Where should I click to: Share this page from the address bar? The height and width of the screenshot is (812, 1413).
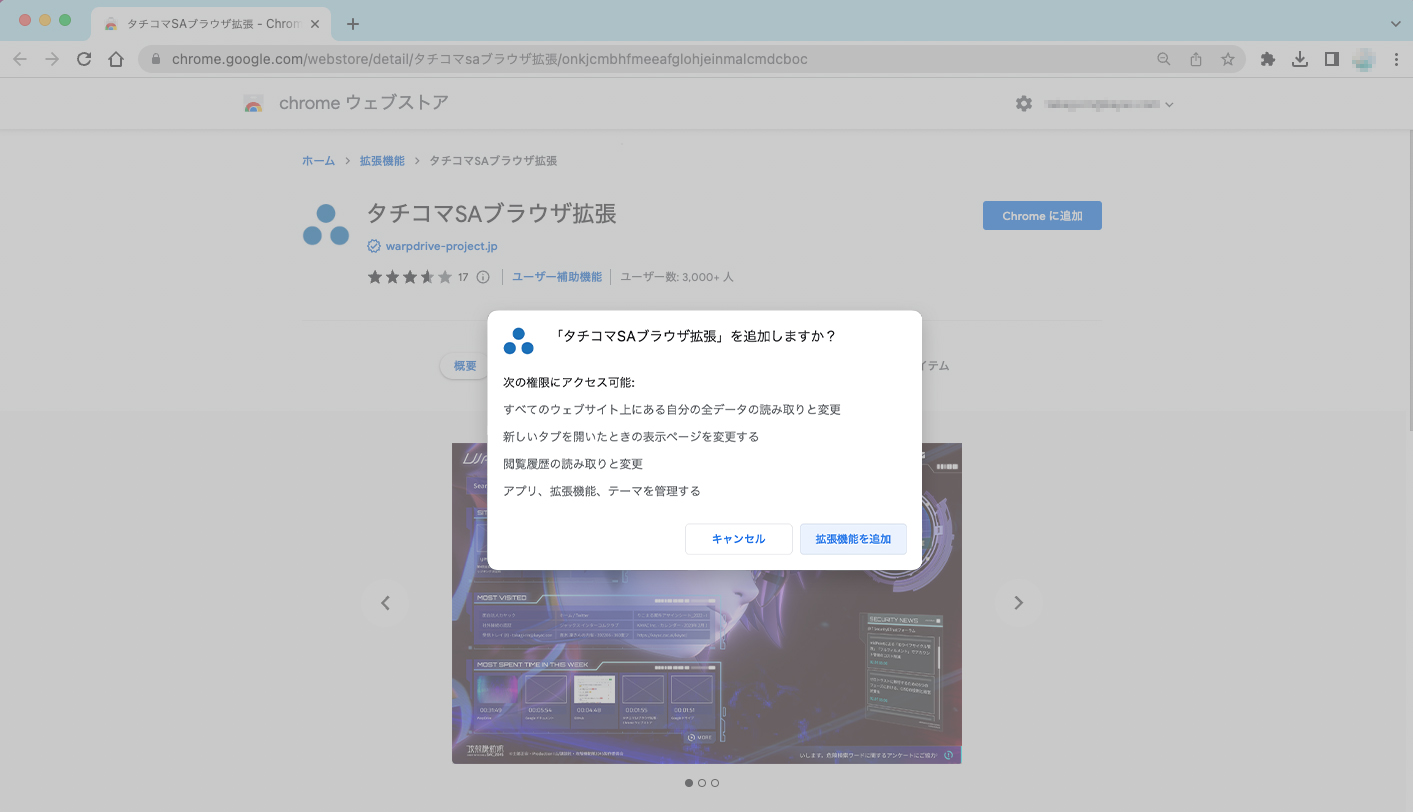pyautogui.click(x=1196, y=59)
